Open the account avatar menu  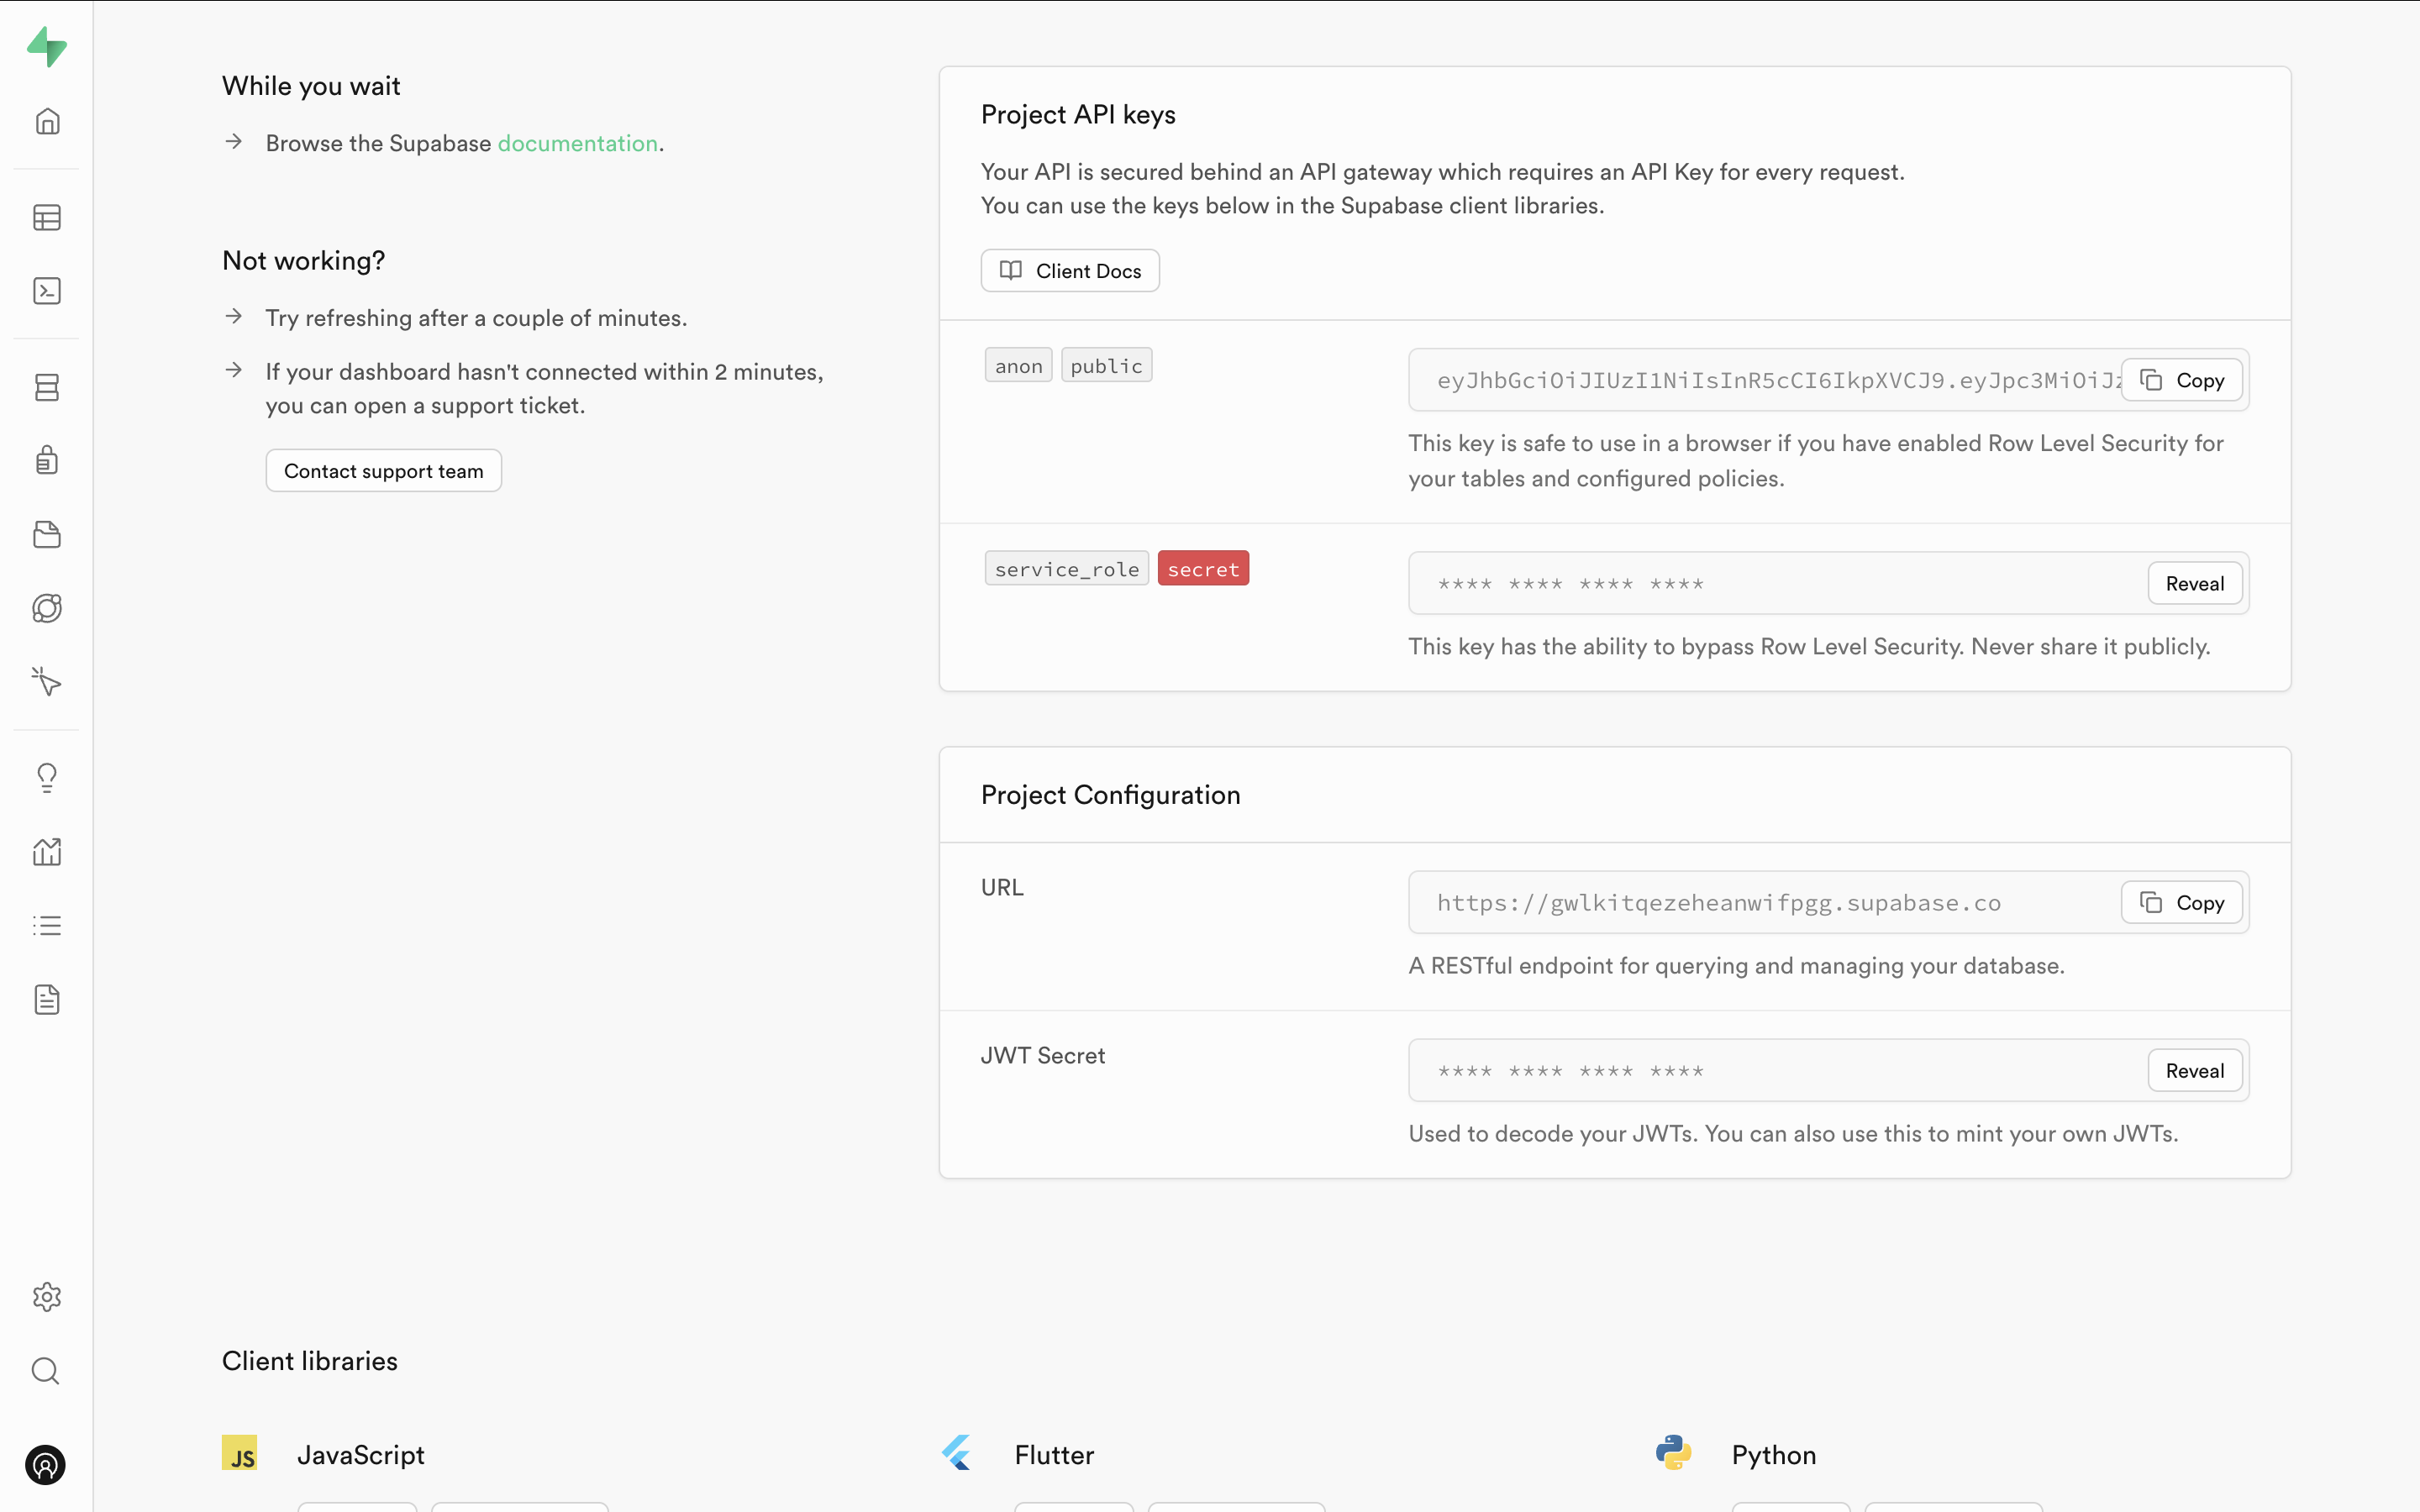click(x=45, y=1466)
